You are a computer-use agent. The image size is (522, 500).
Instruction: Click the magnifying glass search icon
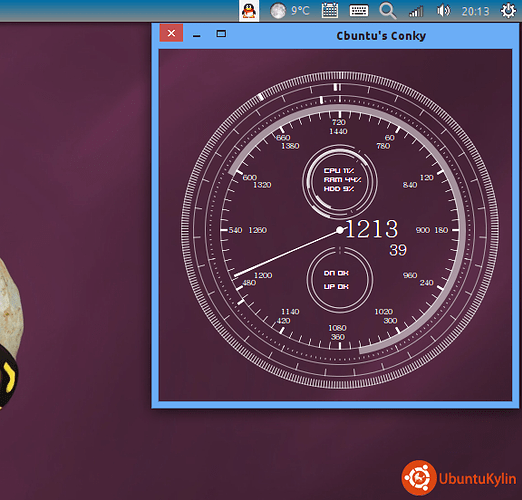coord(388,11)
